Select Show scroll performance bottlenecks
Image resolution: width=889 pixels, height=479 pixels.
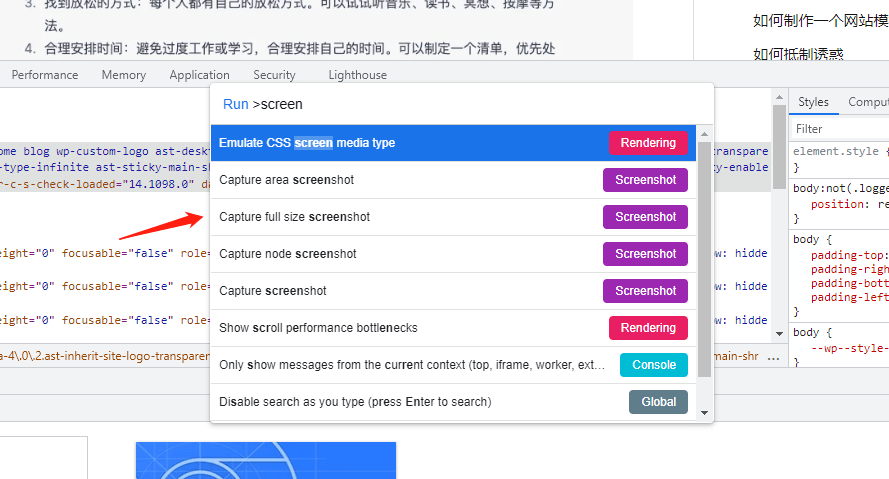point(453,328)
